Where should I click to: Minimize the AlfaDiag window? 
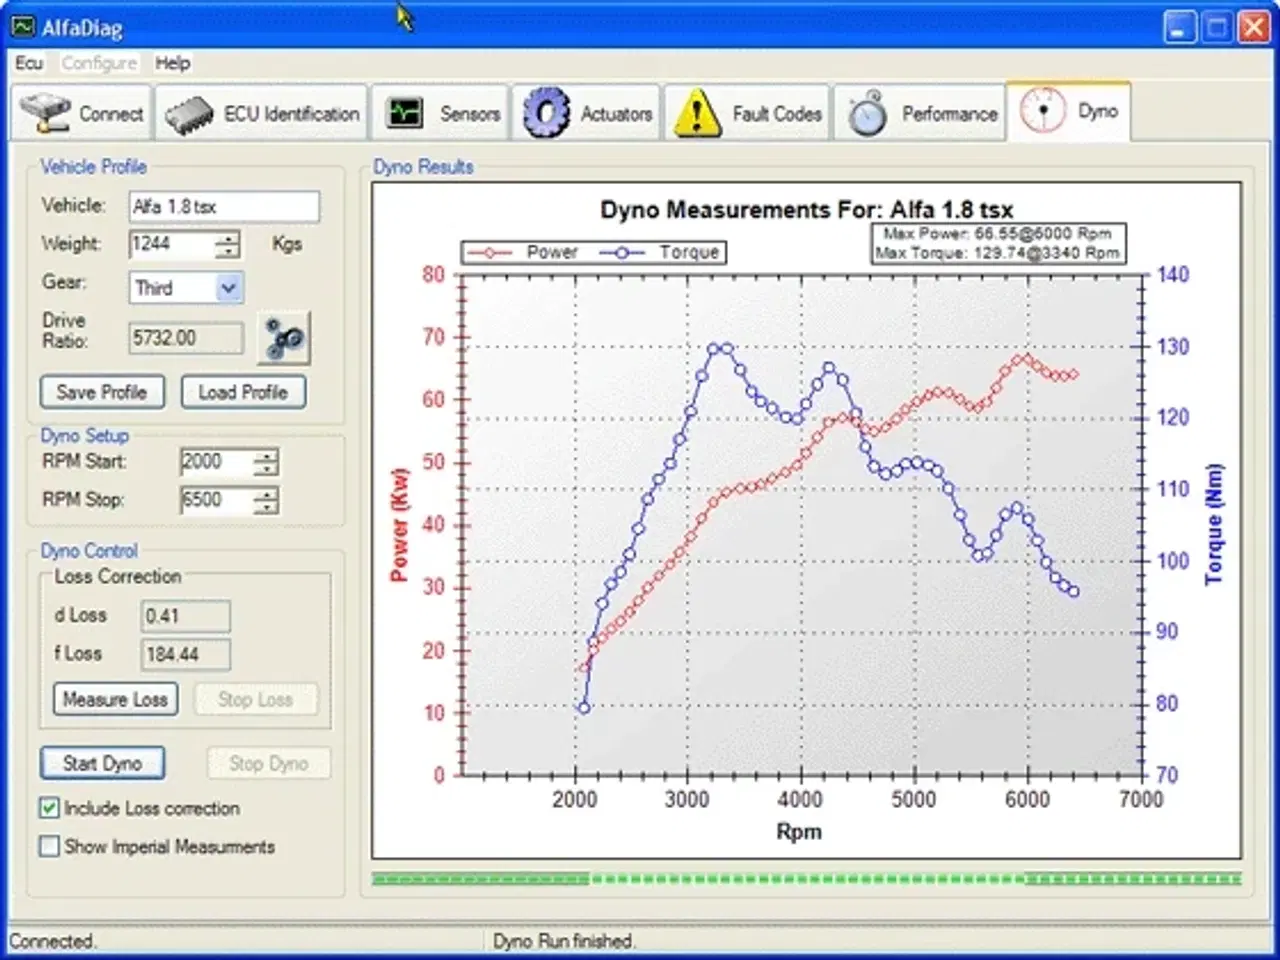pos(1180,27)
